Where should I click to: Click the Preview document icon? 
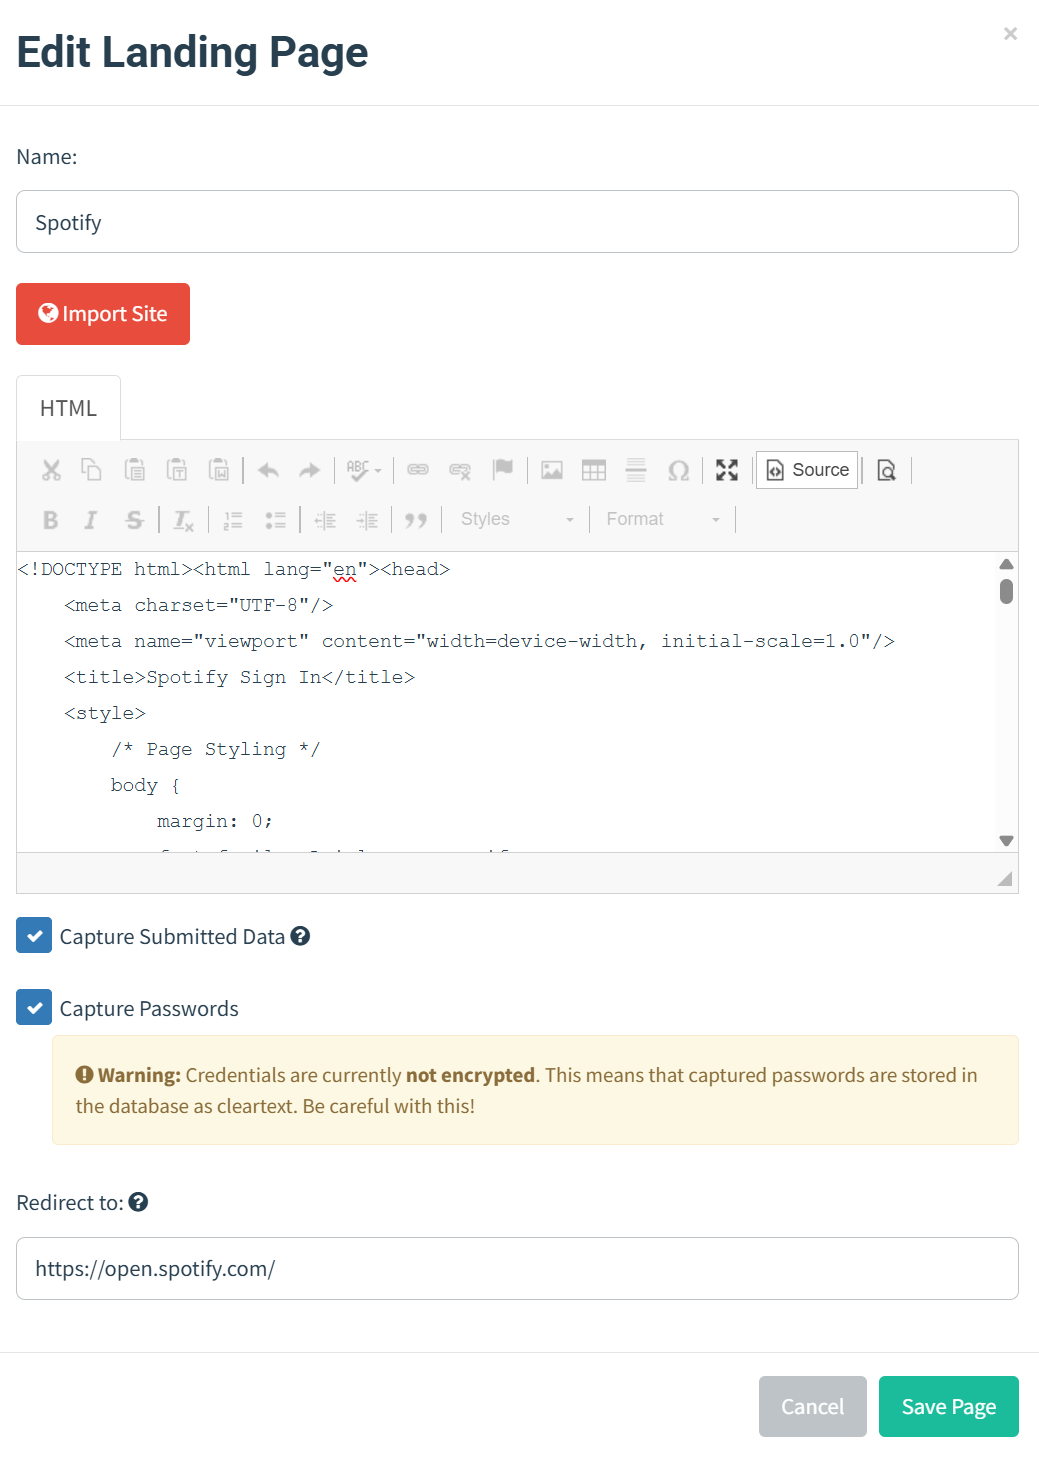(886, 470)
